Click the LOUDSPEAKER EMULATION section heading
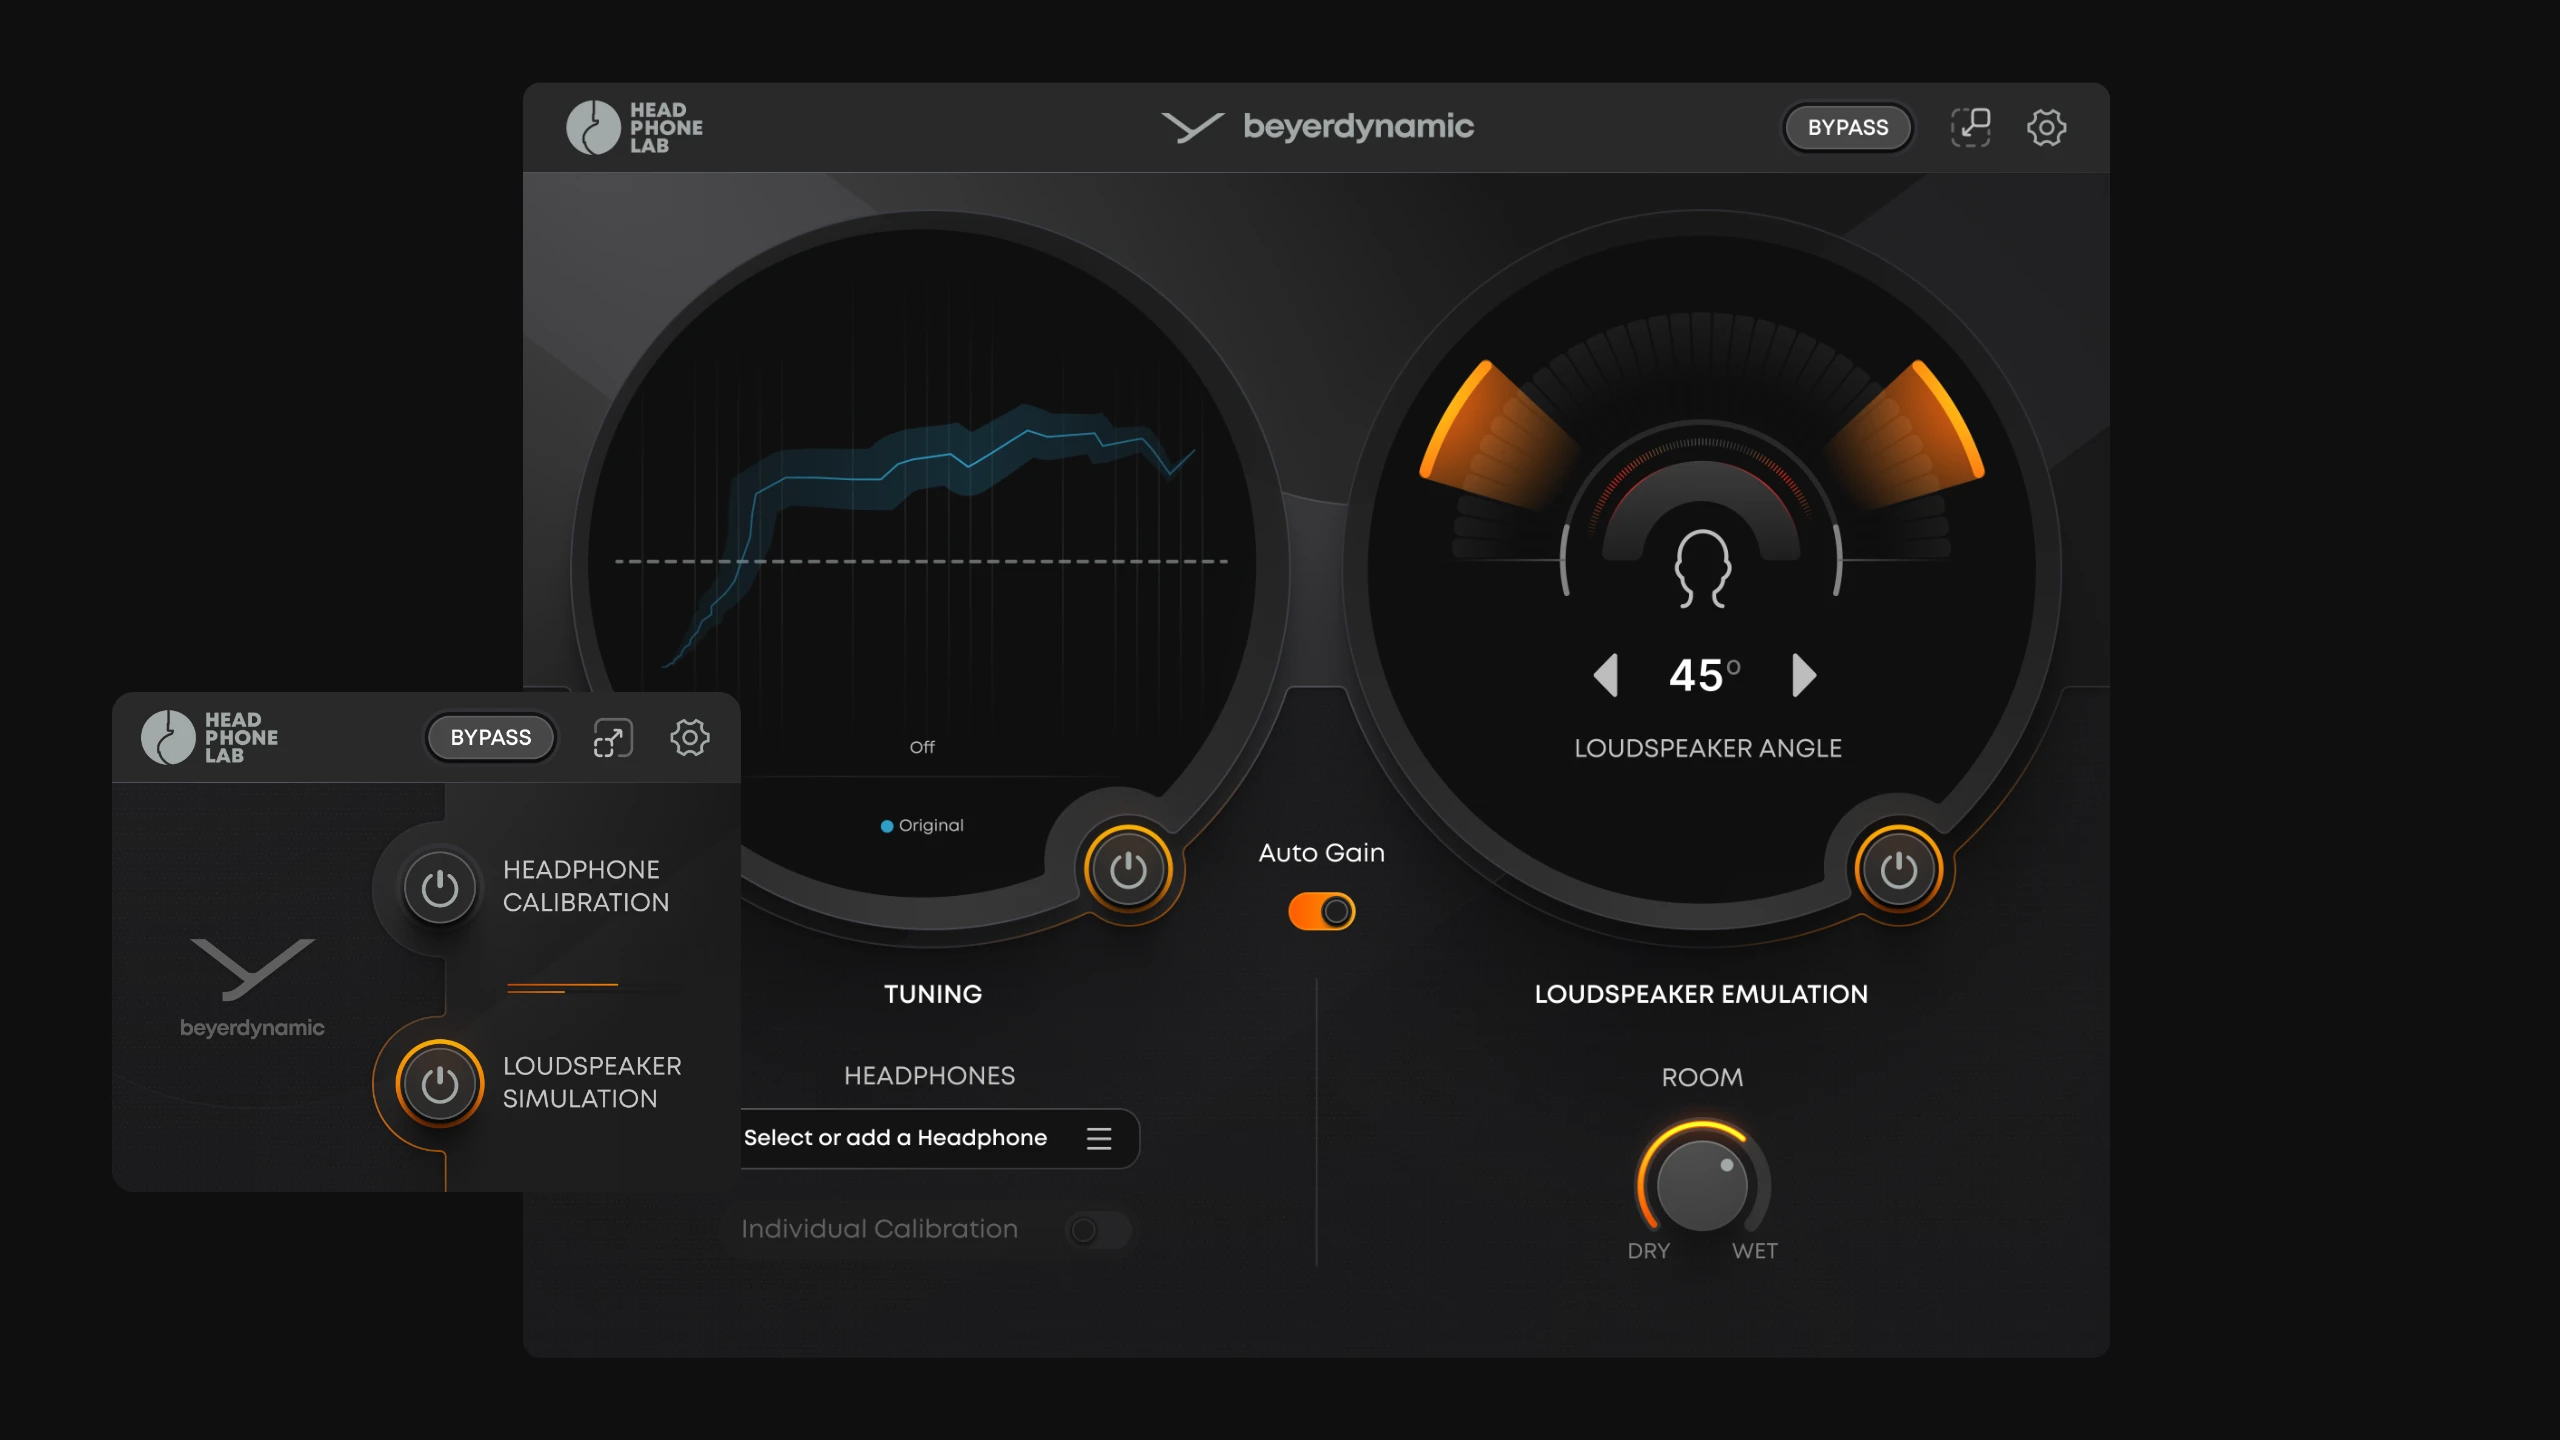 (1701, 994)
